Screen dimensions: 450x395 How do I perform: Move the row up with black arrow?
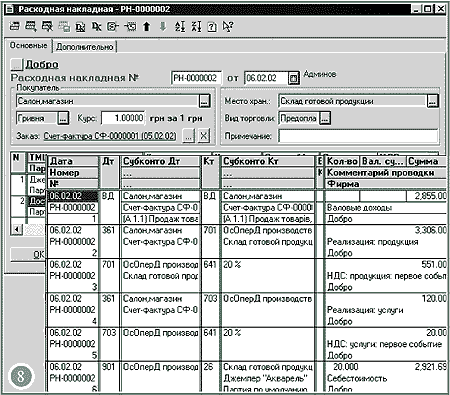(146, 26)
